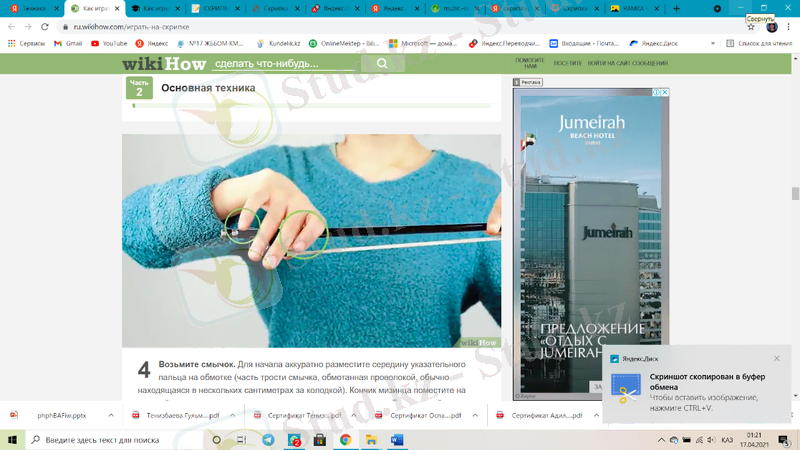Expand options for Тенизбаева Гульм...pdf download

(x=232, y=415)
